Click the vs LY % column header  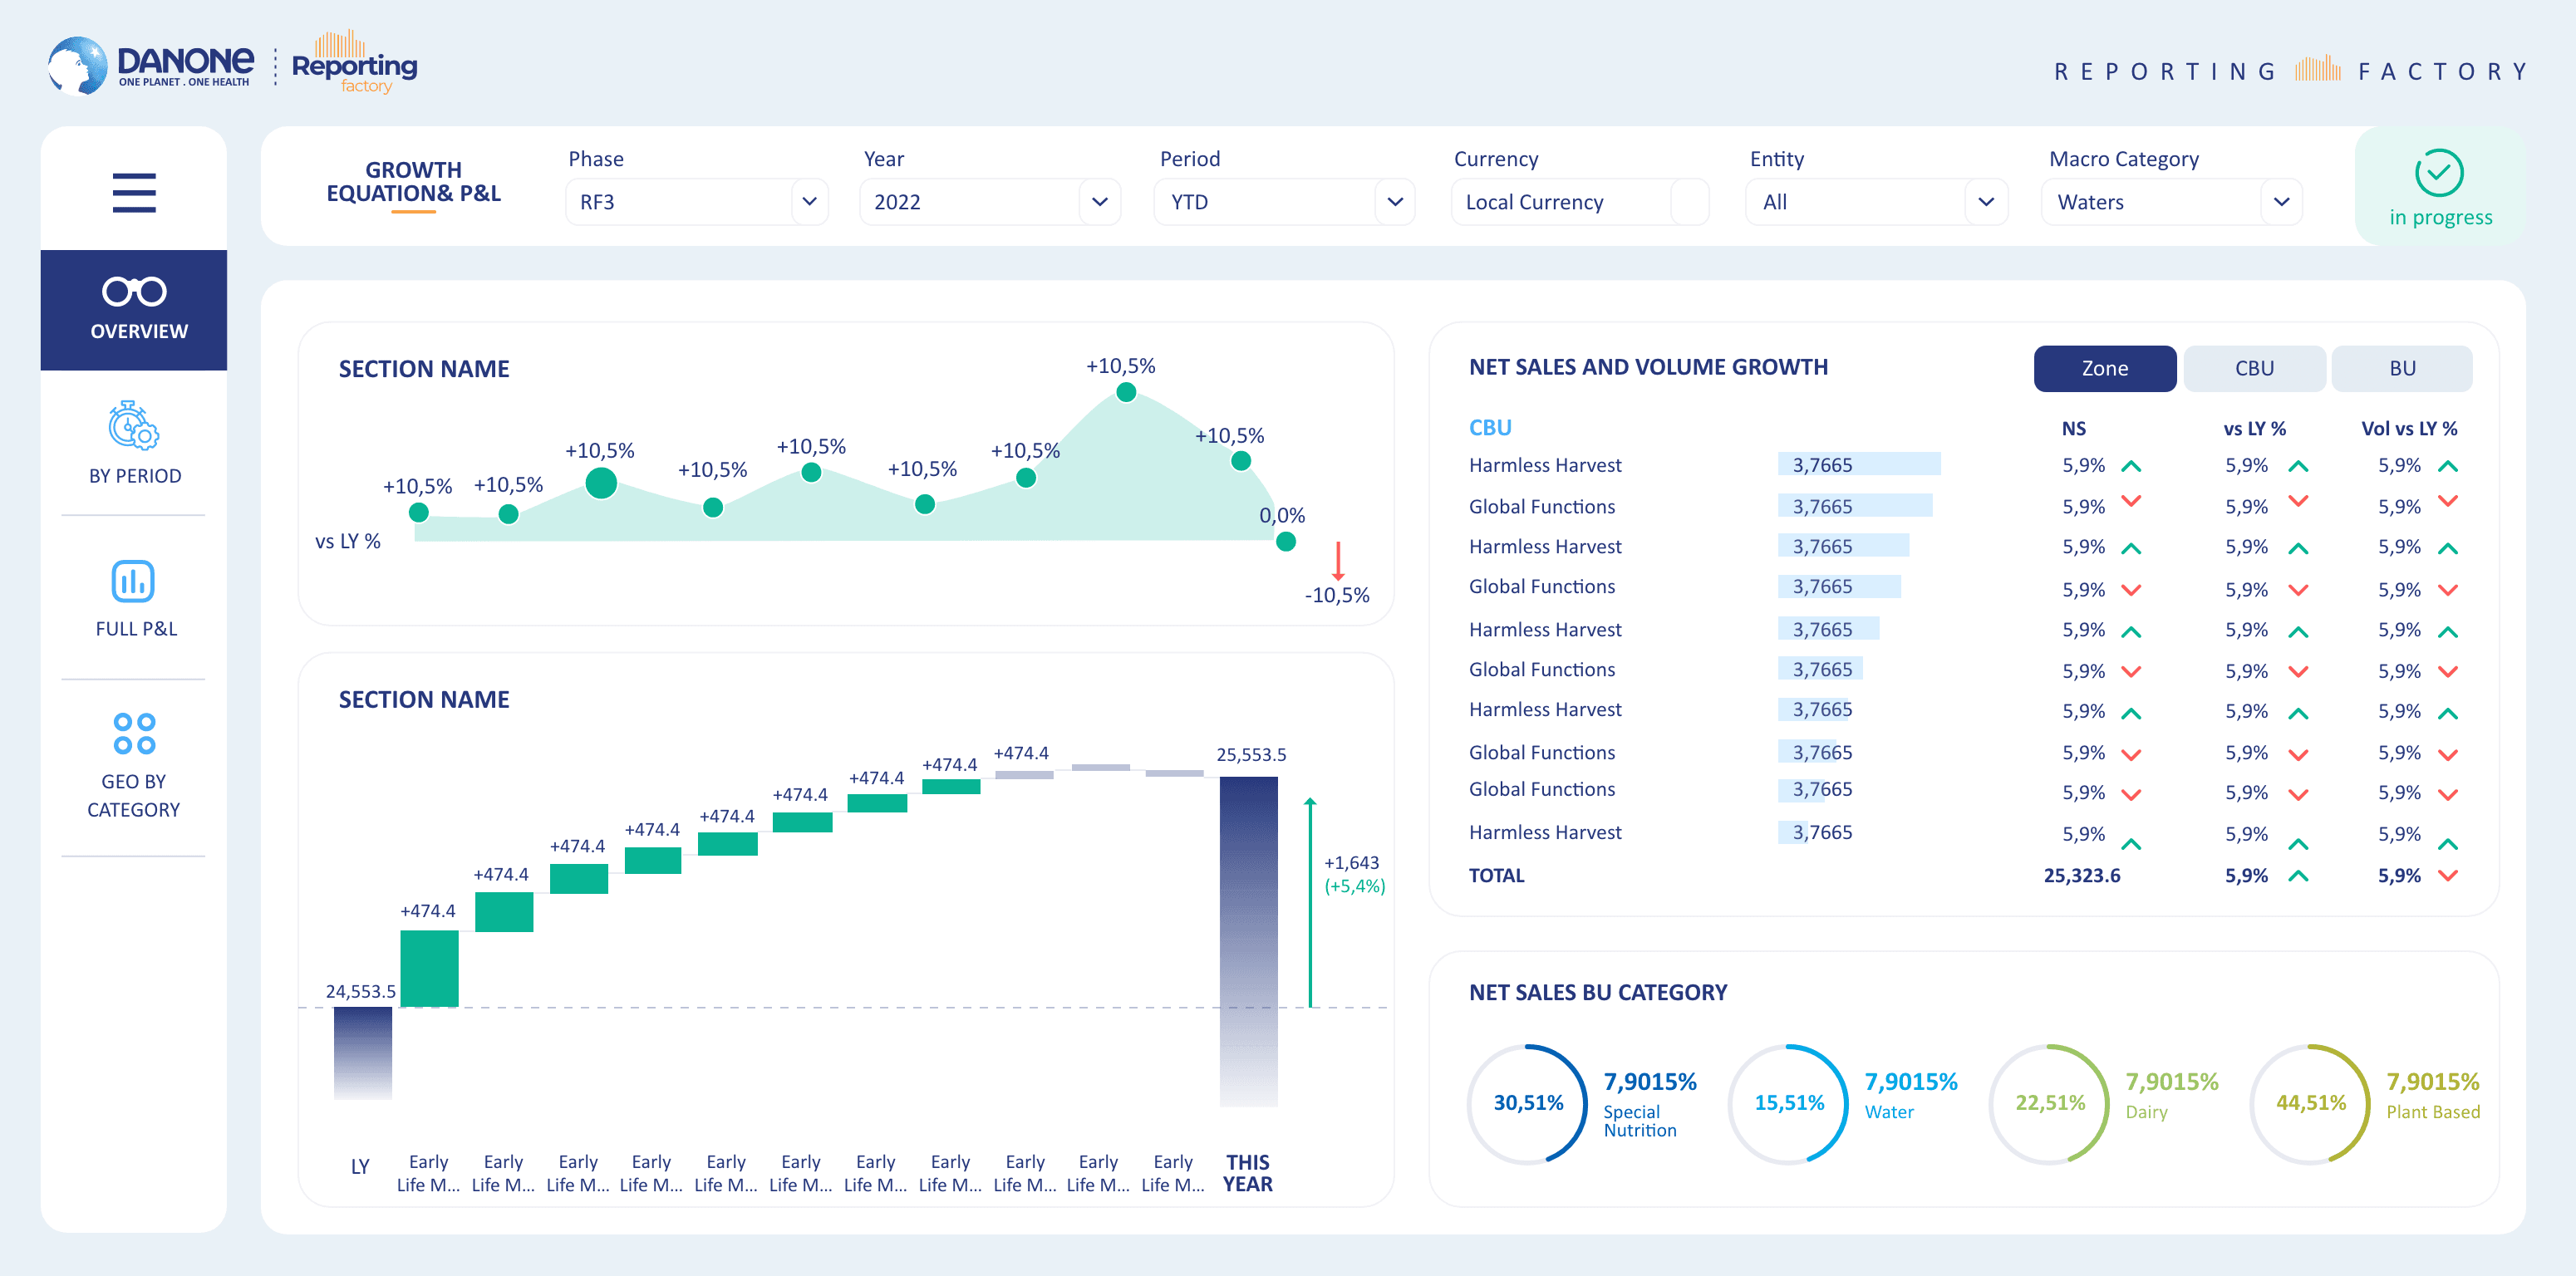pyautogui.click(x=2254, y=428)
